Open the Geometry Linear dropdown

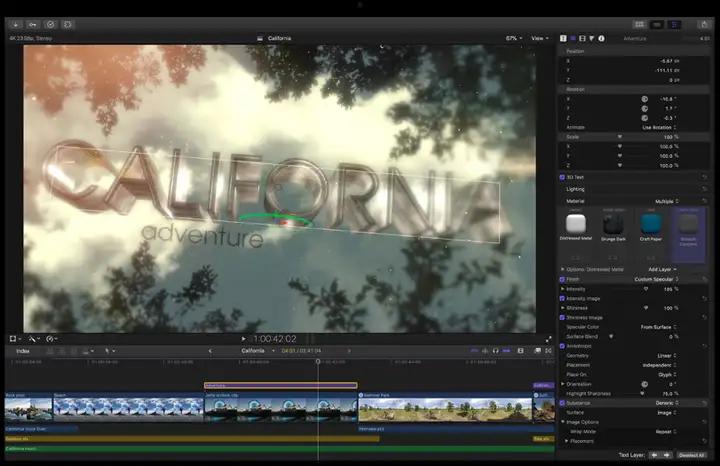click(x=667, y=355)
